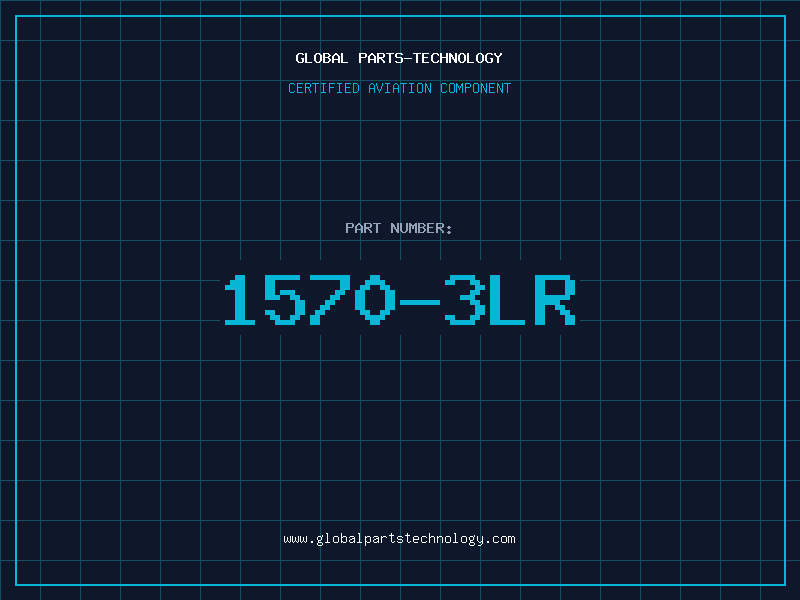Open the www.globalpartstechnology.com link
This screenshot has width=800, height=600.
[399, 539]
